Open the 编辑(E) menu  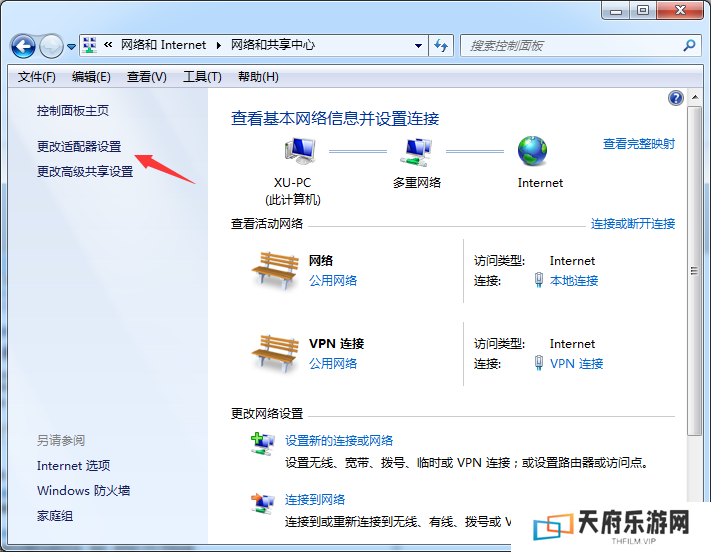(91, 77)
